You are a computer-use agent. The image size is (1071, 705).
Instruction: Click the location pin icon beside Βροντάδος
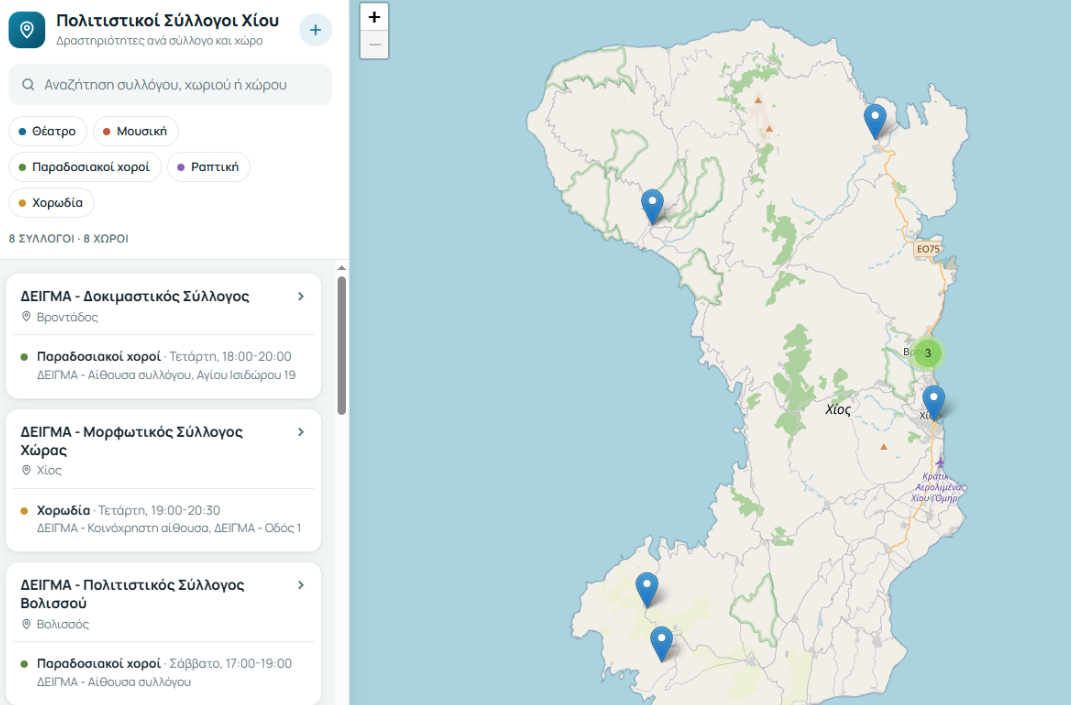point(27,317)
